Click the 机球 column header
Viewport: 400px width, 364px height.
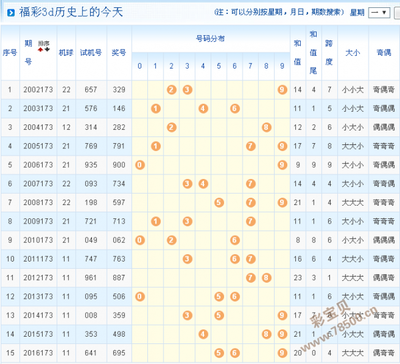pos(66,52)
